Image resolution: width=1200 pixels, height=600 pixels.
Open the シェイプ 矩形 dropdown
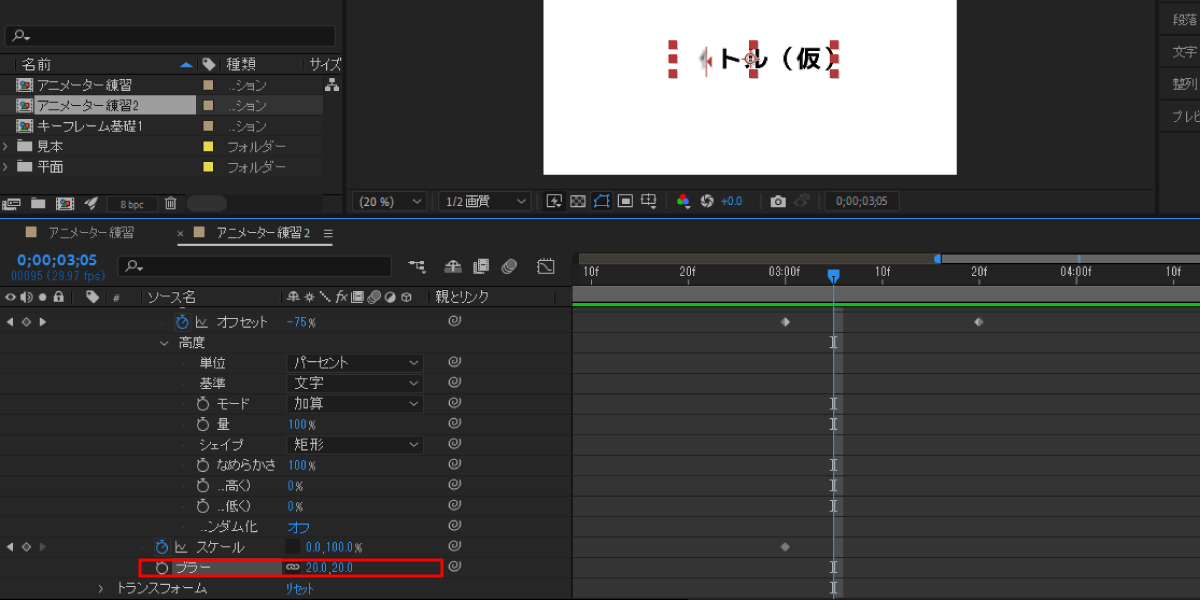(355, 444)
